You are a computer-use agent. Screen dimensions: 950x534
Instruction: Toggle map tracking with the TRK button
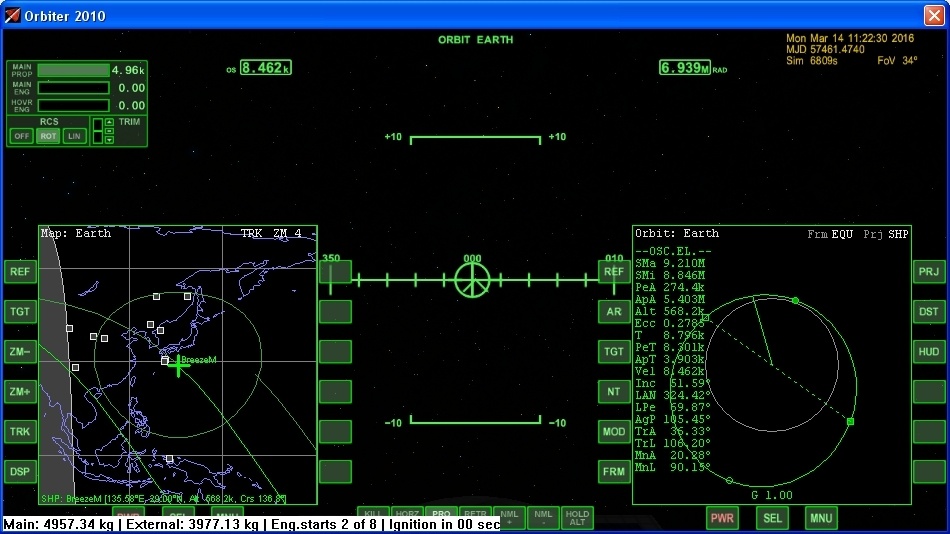tap(19, 432)
